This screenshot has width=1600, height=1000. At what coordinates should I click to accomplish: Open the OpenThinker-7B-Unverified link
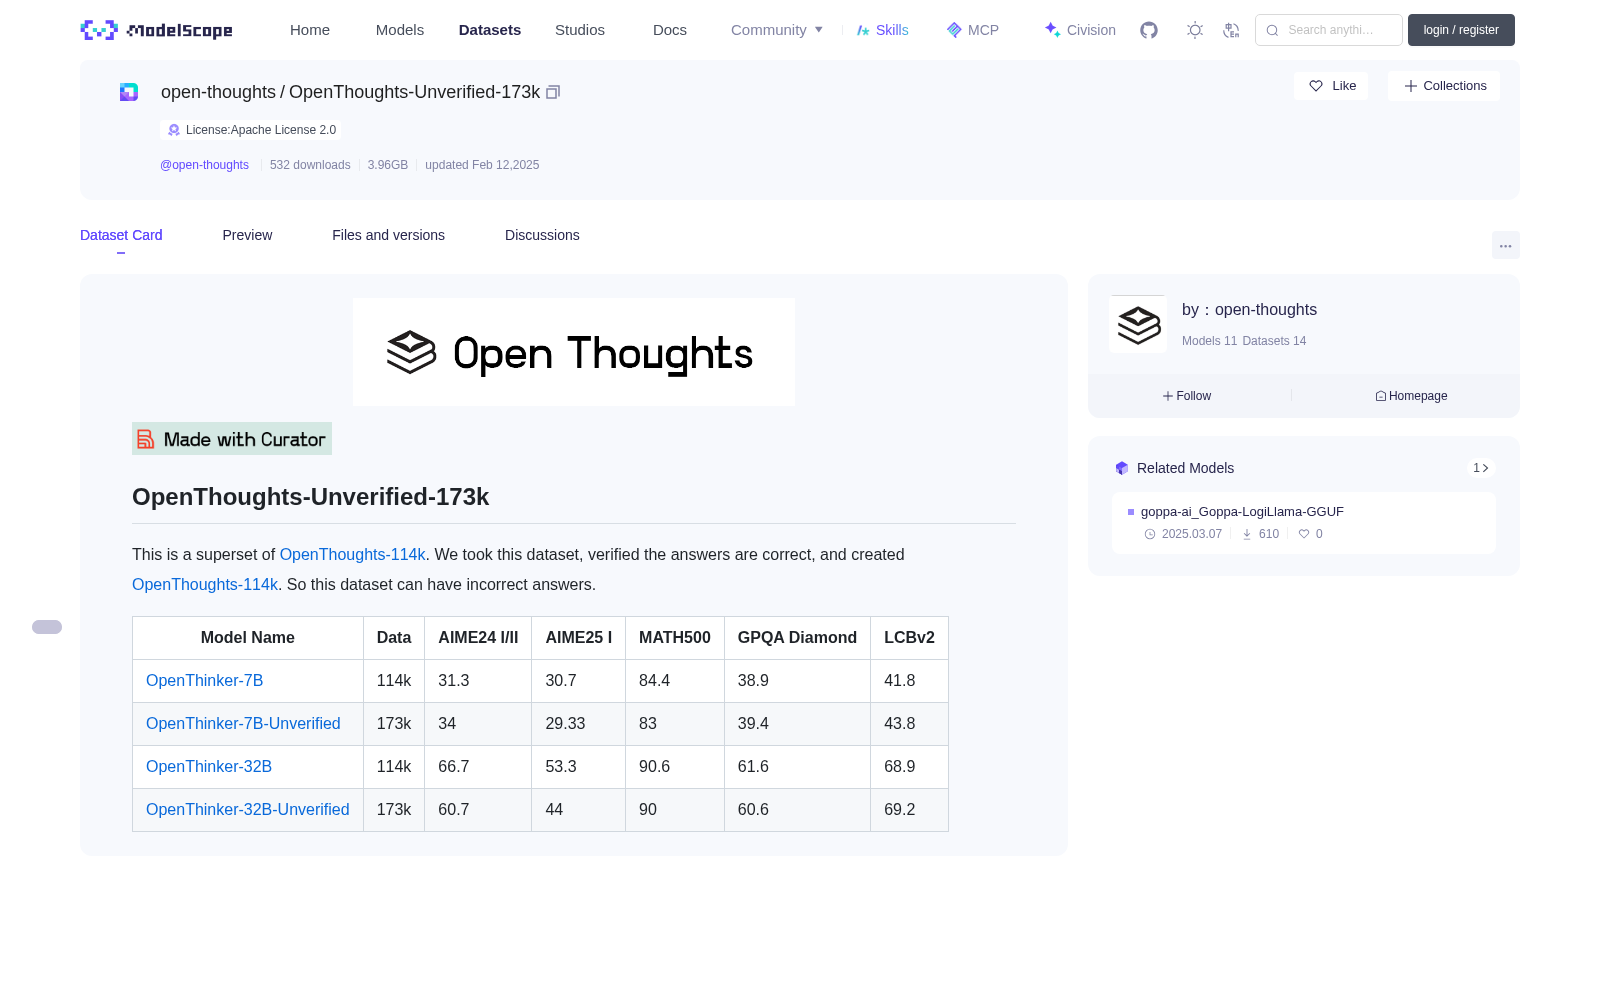click(x=243, y=723)
